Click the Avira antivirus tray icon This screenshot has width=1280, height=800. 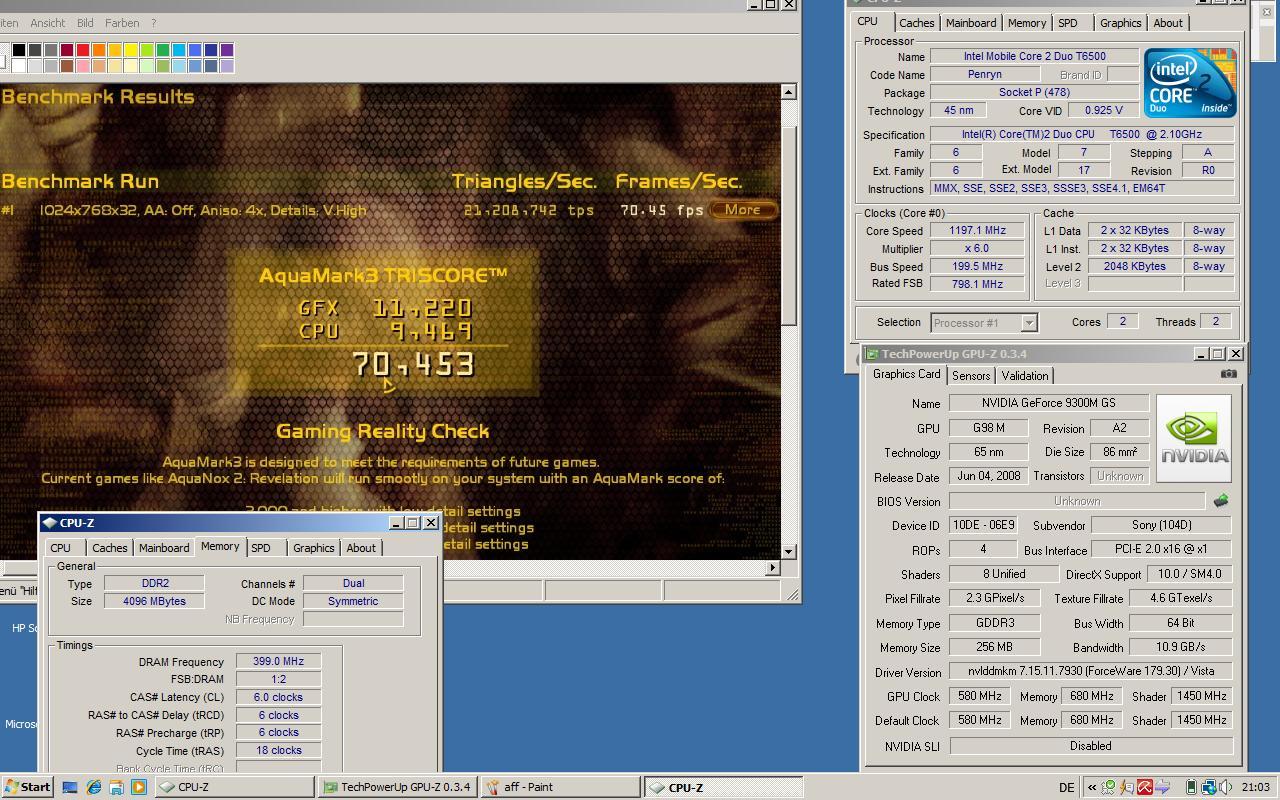(x=1145, y=787)
